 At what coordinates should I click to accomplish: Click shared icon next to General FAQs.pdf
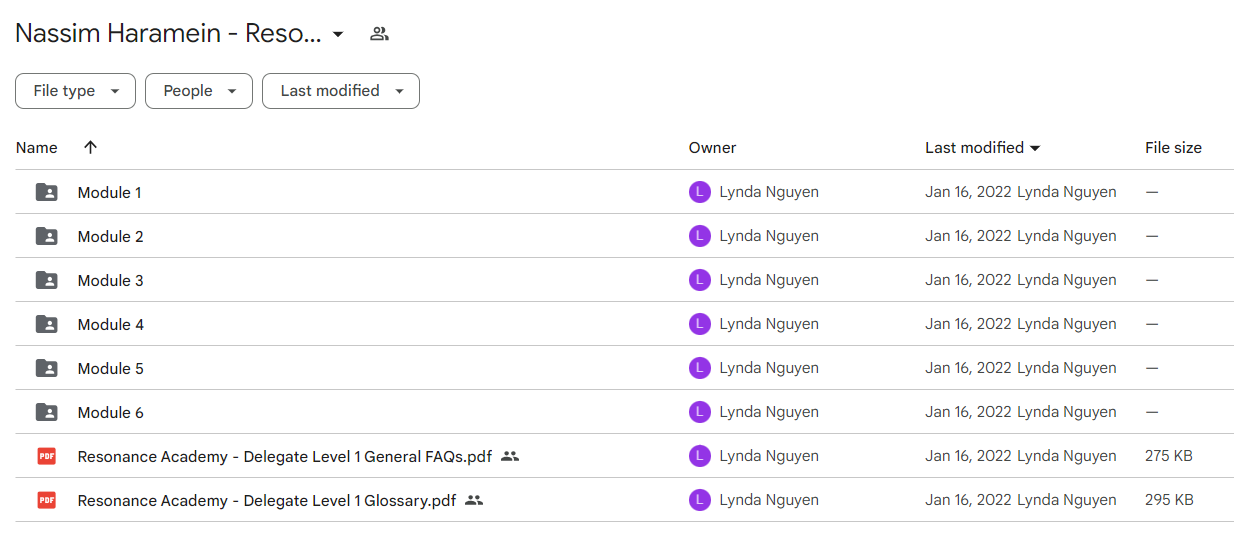click(510, 456)
